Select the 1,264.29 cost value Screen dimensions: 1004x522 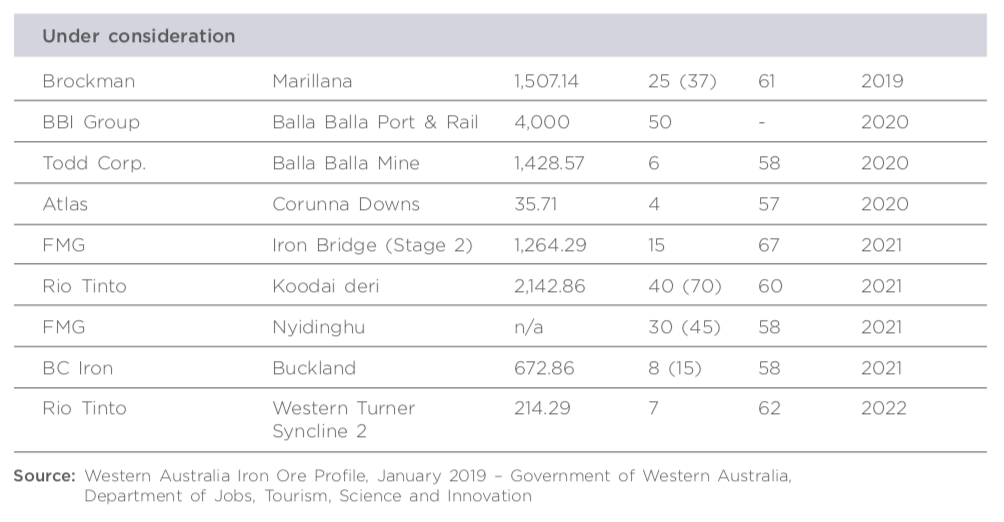pyautogui.click(x=550, y=245)
